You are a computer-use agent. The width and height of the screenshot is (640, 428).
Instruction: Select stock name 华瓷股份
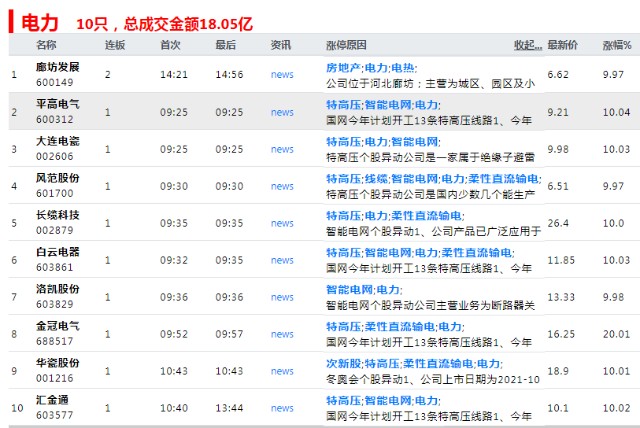tap(58, 363)
